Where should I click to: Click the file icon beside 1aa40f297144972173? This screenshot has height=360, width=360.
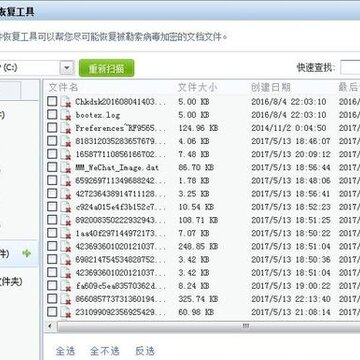click(x=66, y=233)
